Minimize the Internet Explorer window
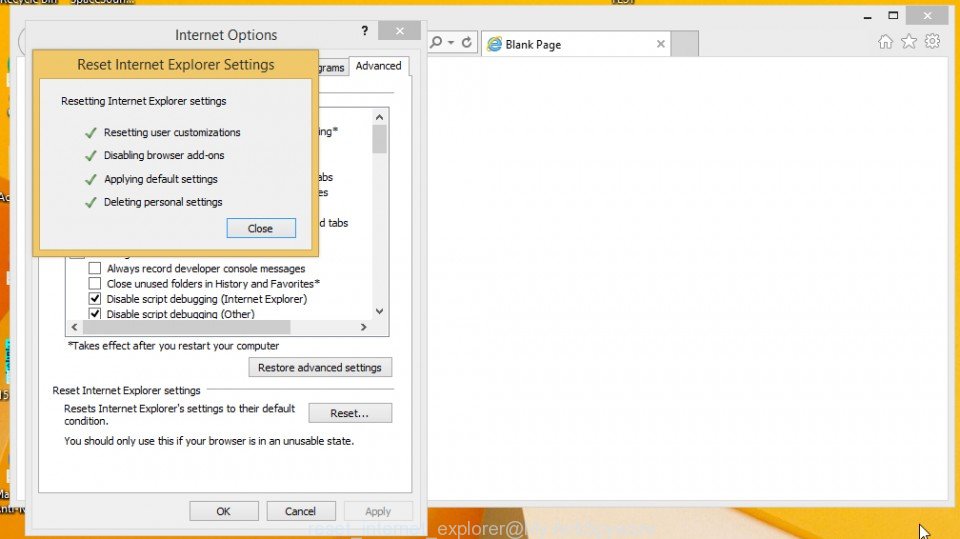The image size is (960, 539). [x=867, y=17]
